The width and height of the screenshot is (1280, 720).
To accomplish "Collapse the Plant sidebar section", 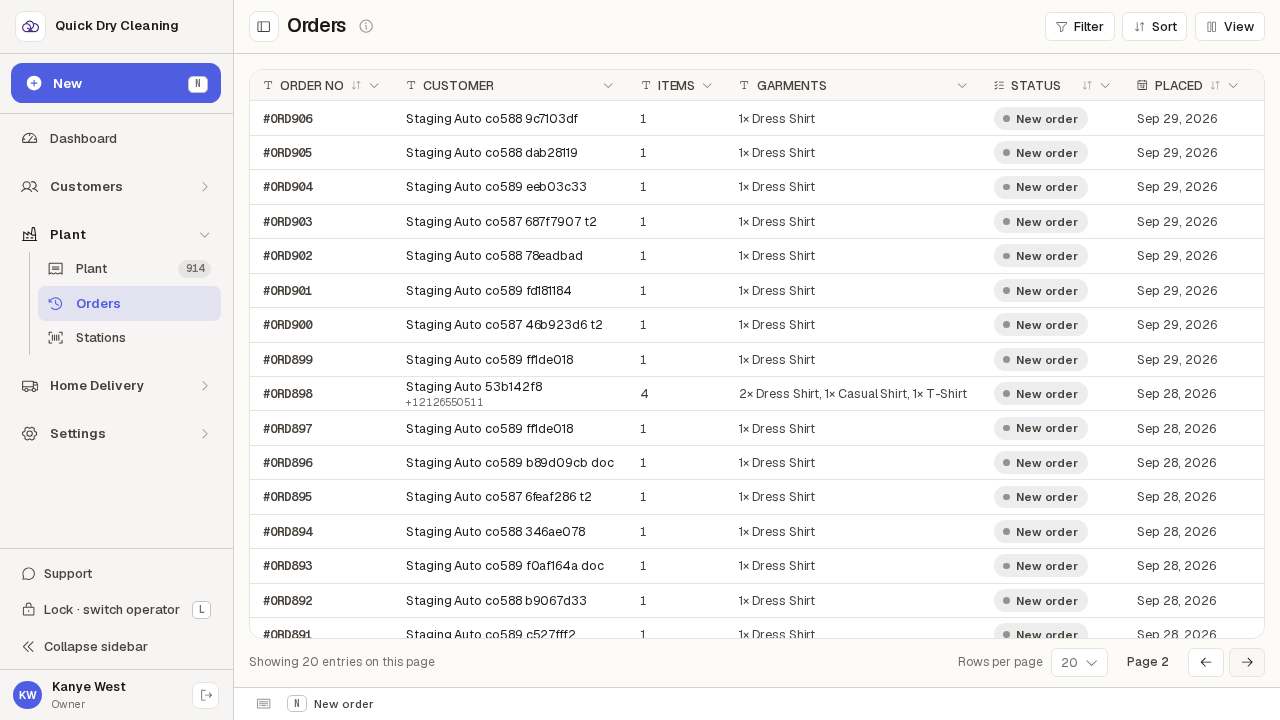I will point(116,234).
